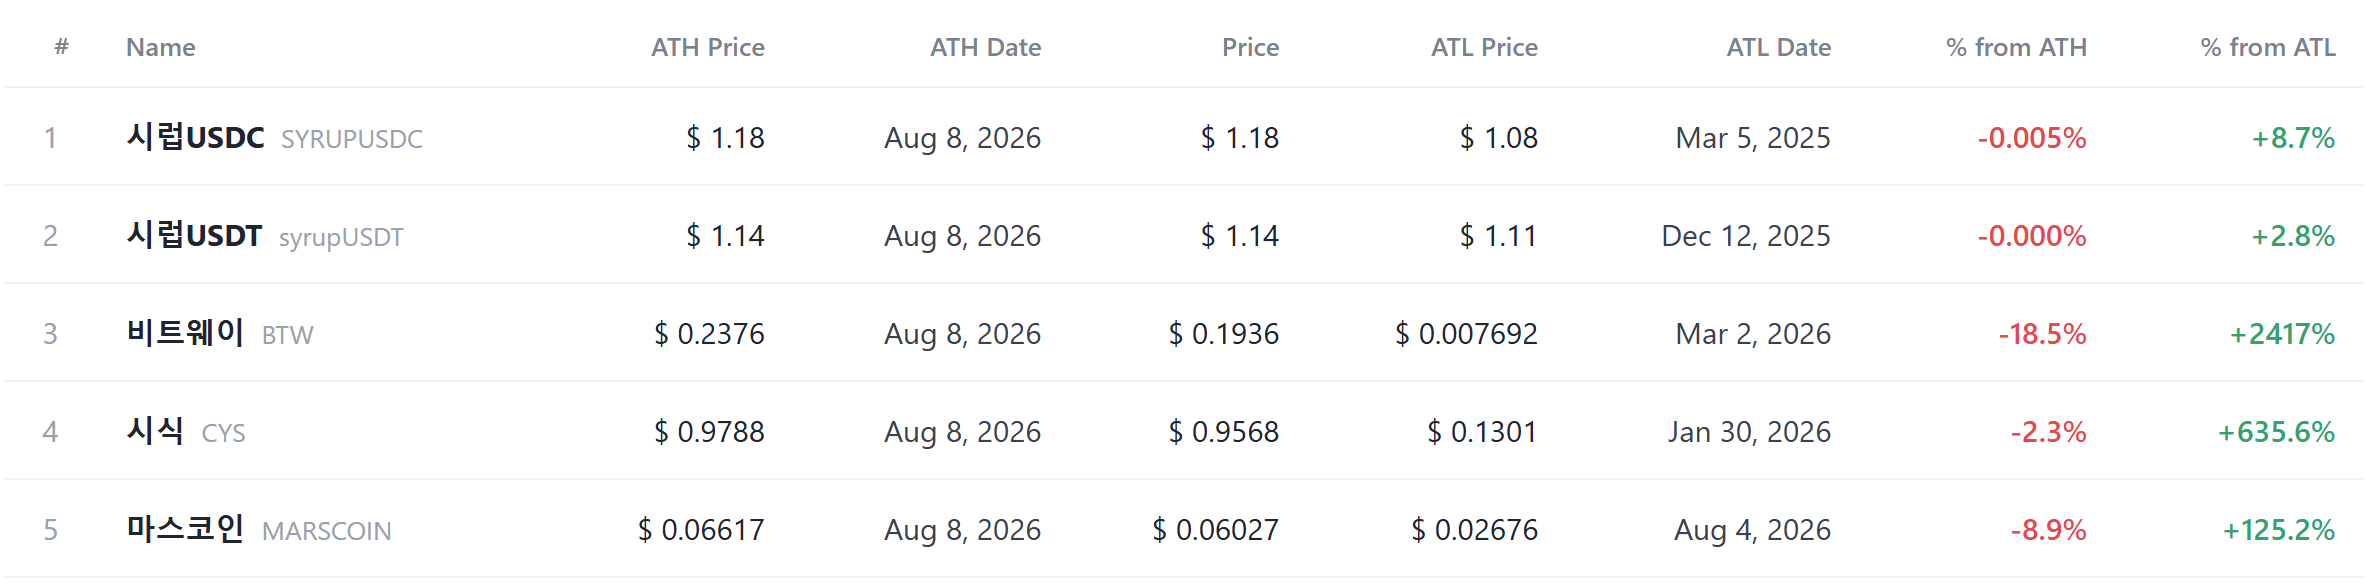Image resolution: width=2368 pixels, height=582 pixels.
Task: Click the -18.5% from ATH value
Action: pos(2042,334)
